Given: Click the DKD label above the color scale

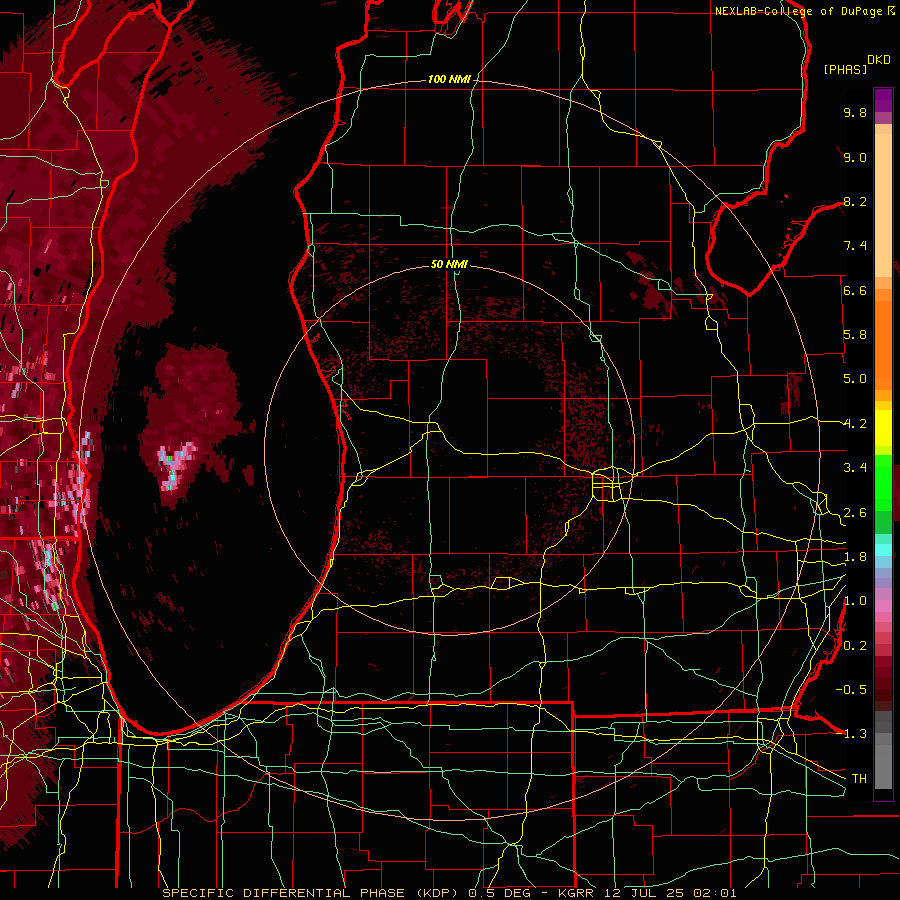Looking at the screenshot, I should (x=879, y=60).
